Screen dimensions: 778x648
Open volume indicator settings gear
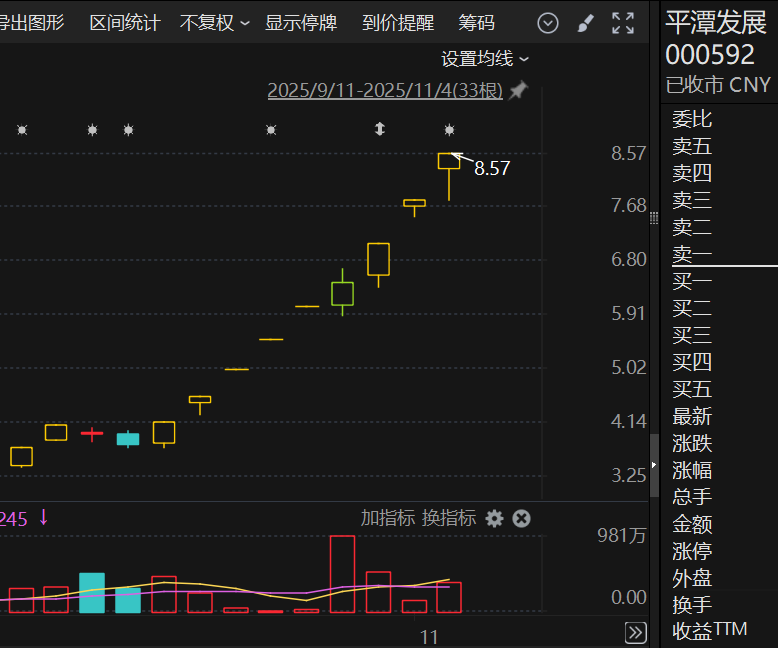pyautogui.click(x=494, y=518)
